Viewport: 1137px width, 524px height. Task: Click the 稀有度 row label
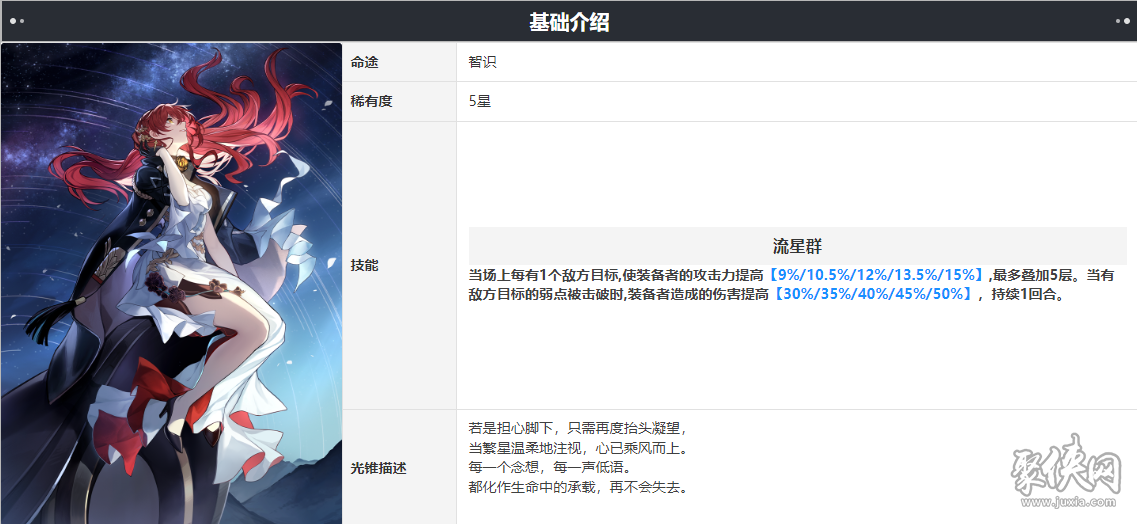(371, 101)
